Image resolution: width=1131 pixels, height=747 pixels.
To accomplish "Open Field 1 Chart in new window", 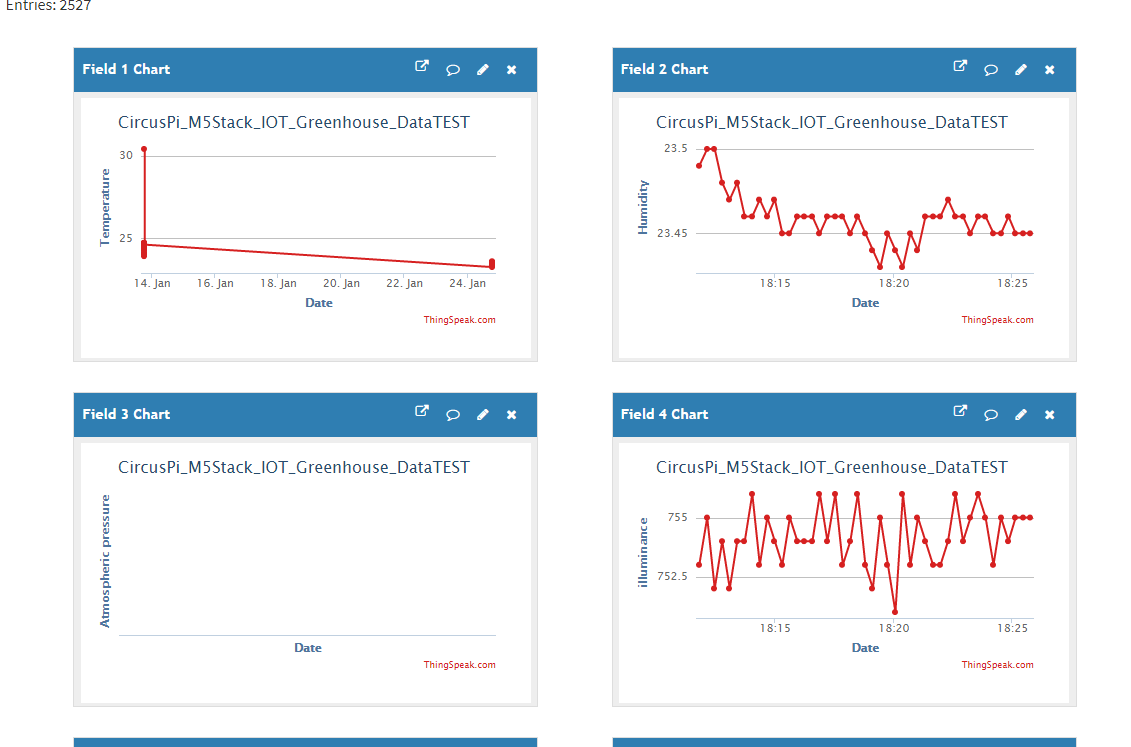I will pos(422,66).
